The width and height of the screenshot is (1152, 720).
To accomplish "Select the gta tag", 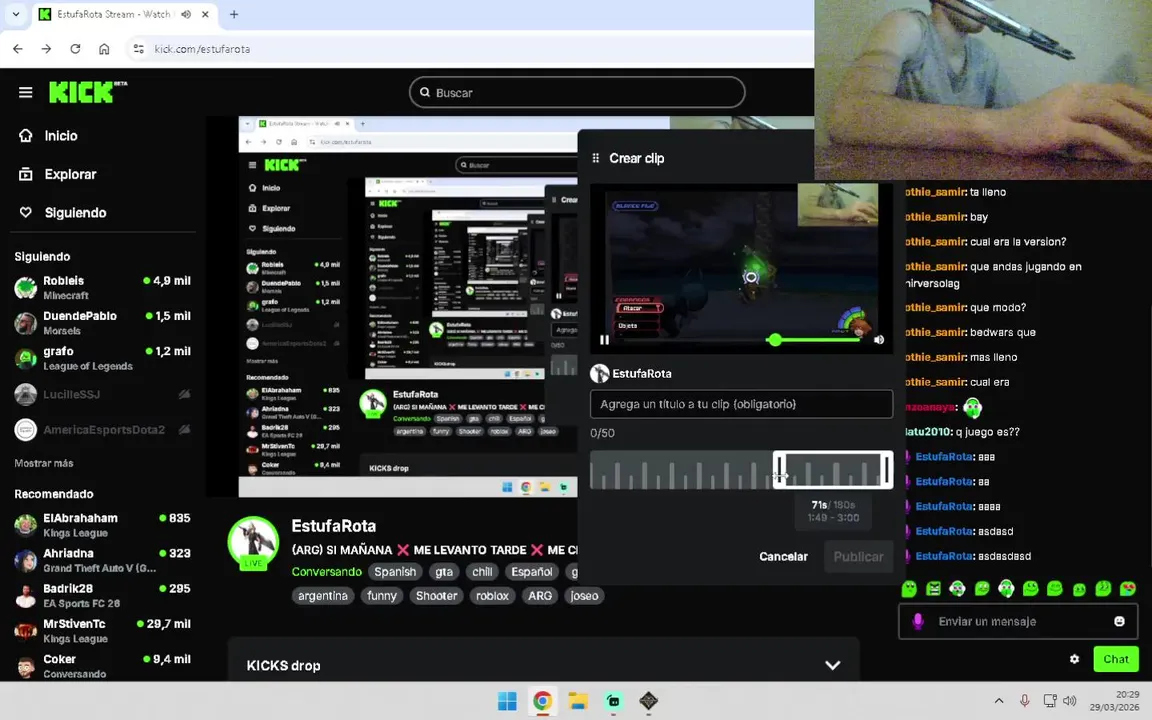I will coord(444,572).
